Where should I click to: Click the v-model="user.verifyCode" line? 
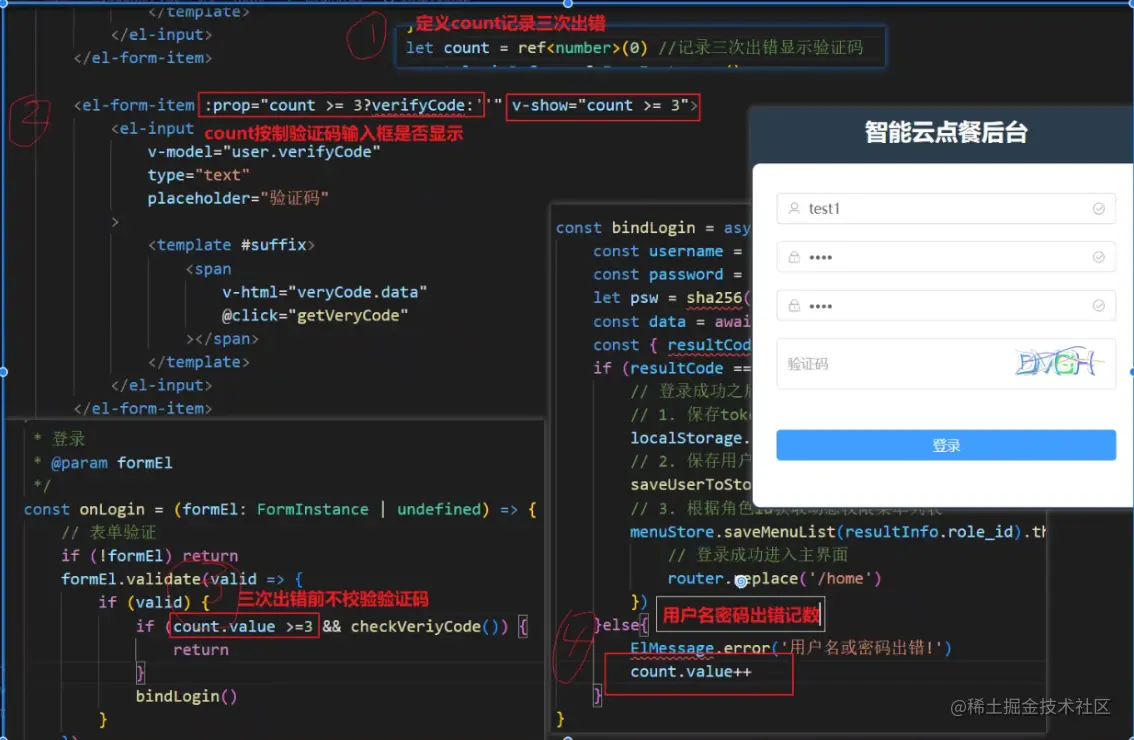(263, 152)
